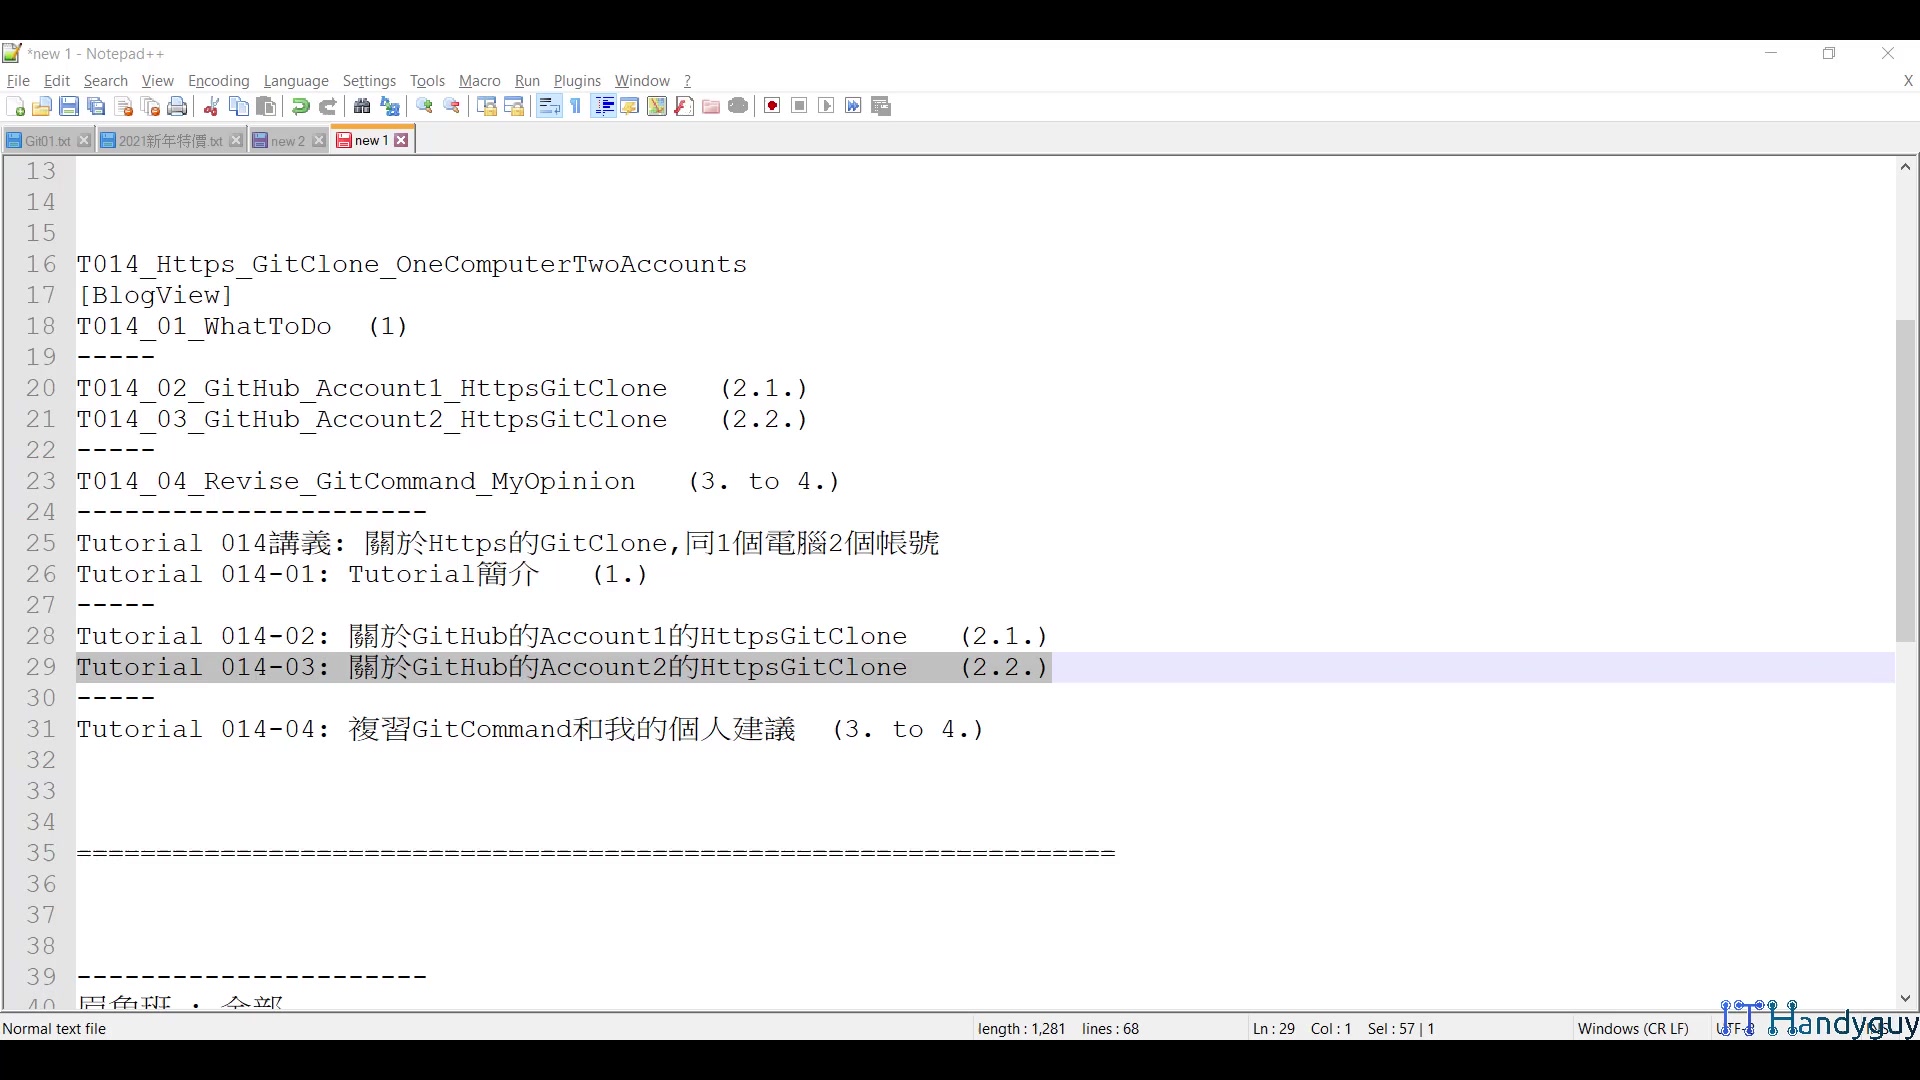This screenshot has height=1080, width=1920.
Task: Create a new document
Action: [x=15, y=106]
